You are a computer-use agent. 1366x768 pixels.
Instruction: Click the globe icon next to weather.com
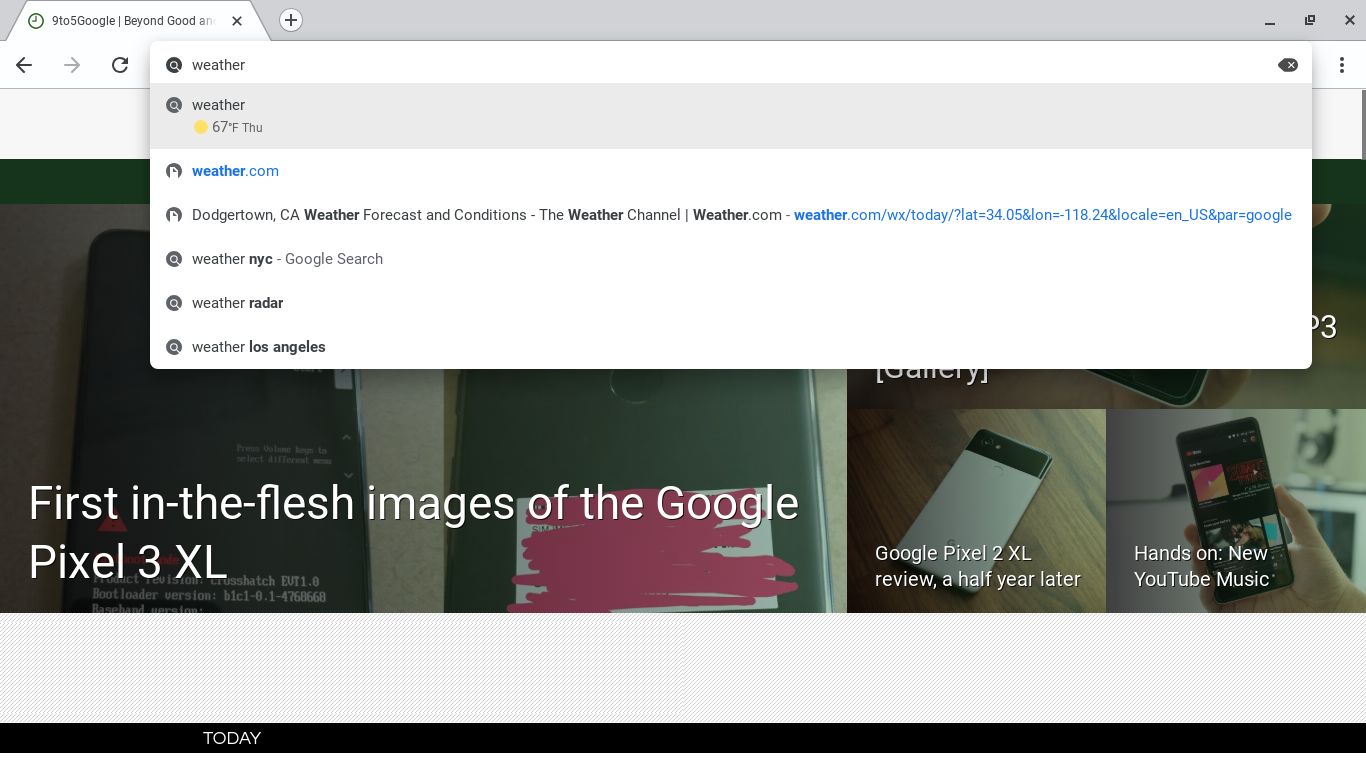click(174, 171)
